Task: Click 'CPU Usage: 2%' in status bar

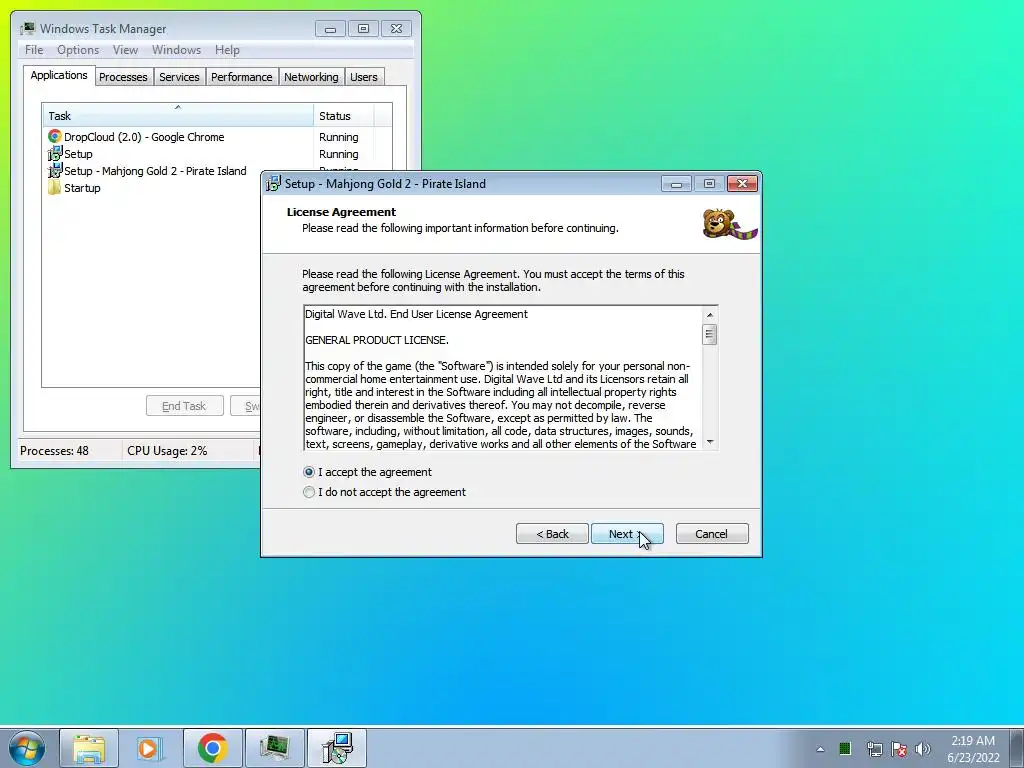Action: tap(167, 451)
